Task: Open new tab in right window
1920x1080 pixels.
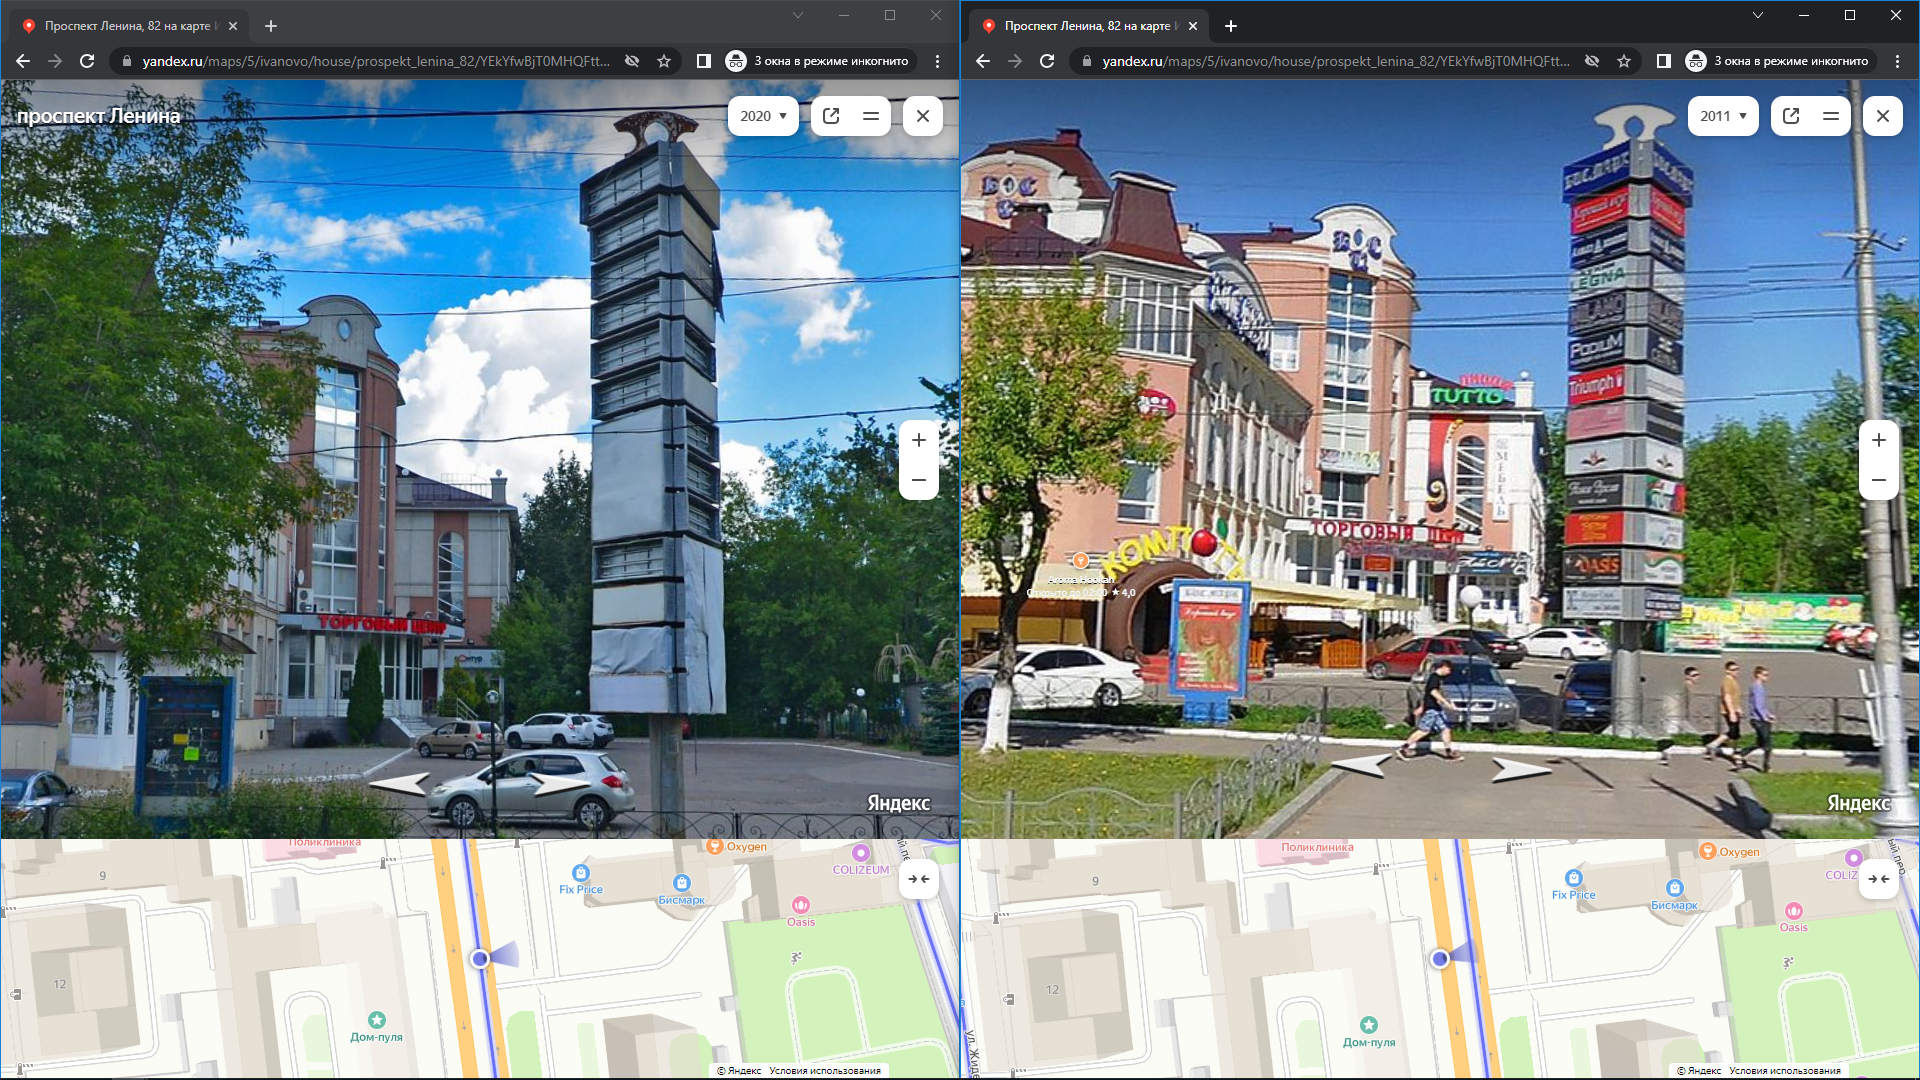Action: (1231, 26)
